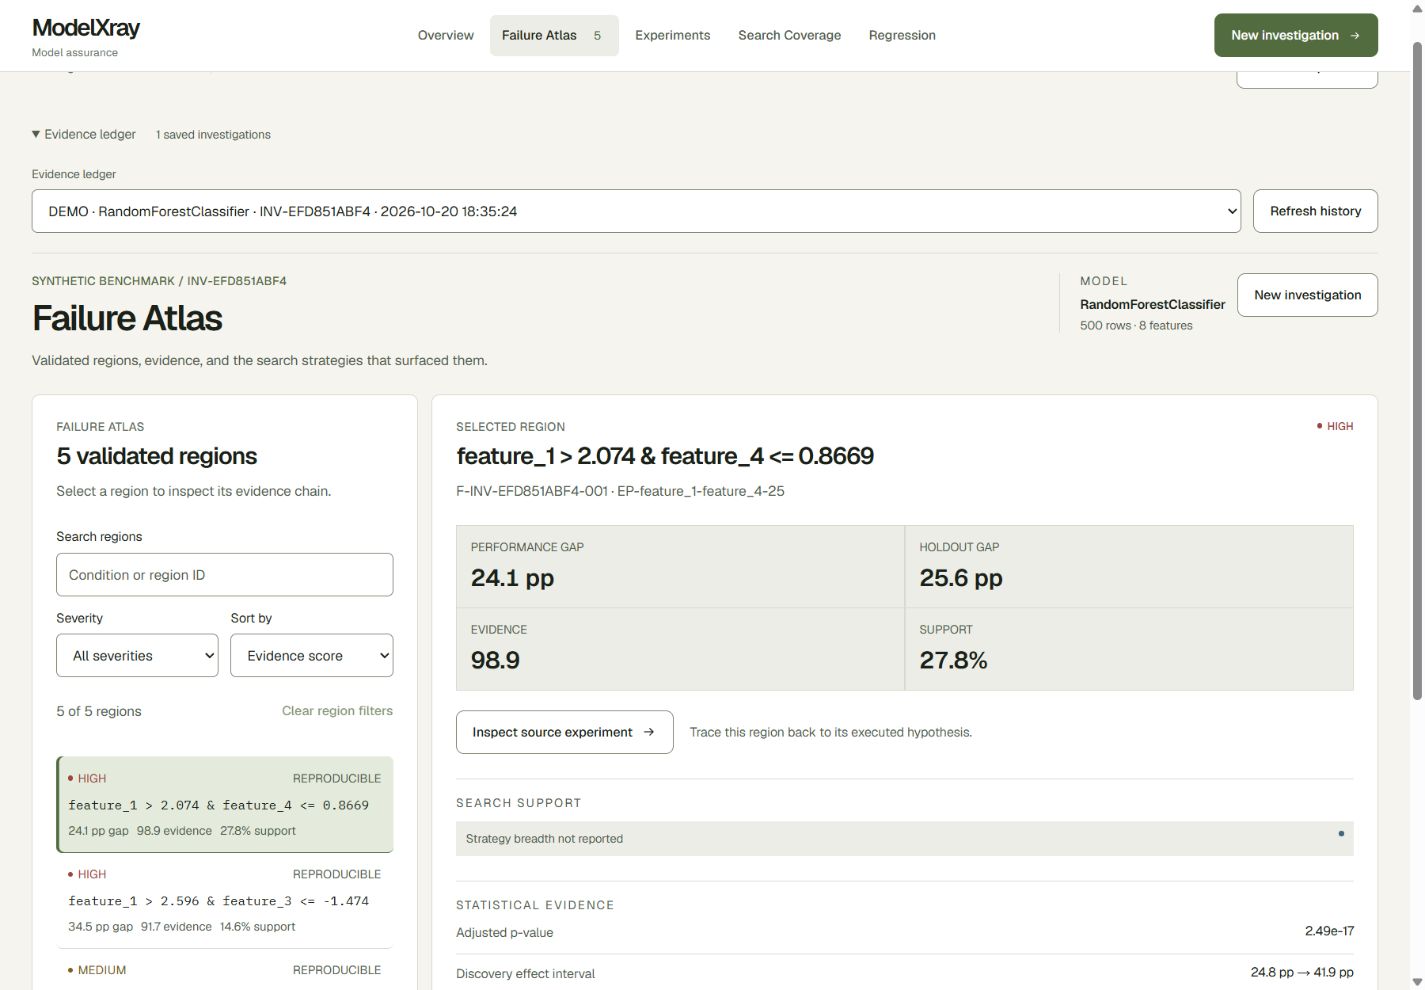Switch to the Failure Atlas tab
This screenshot has width=1425, height=990.
tap(554, 35)
